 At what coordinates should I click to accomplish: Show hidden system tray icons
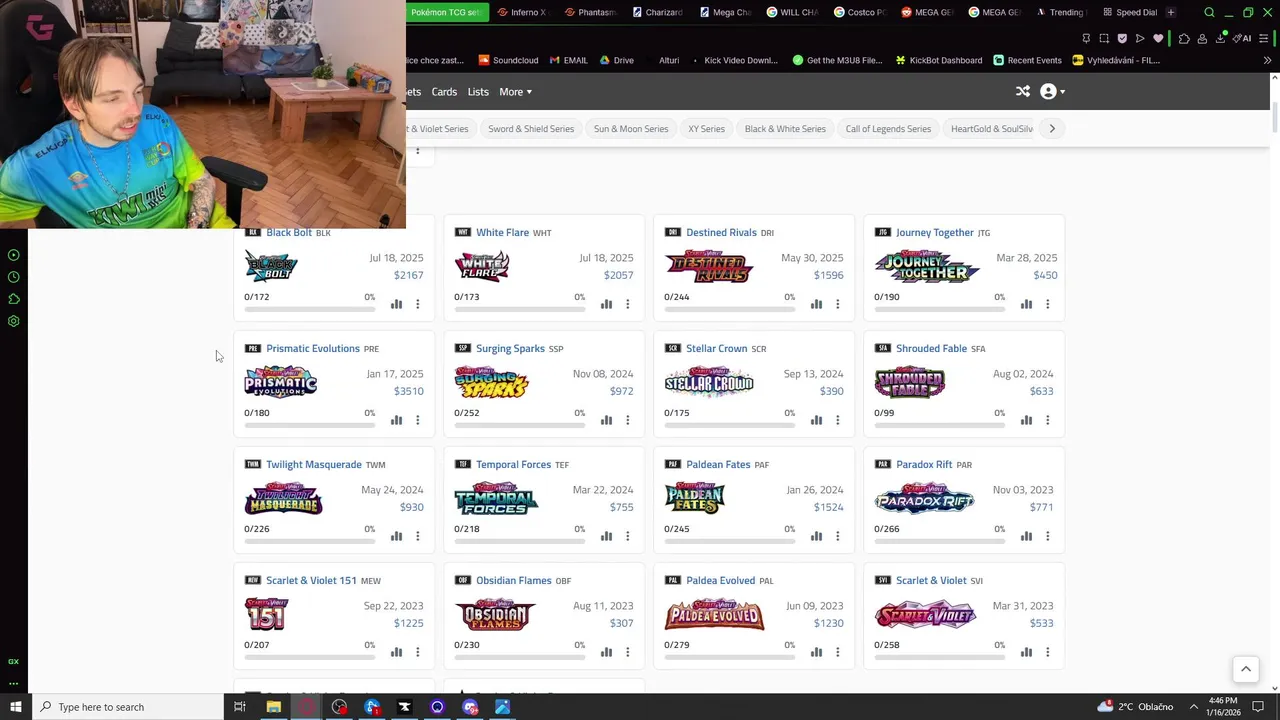pos(1193,707)
